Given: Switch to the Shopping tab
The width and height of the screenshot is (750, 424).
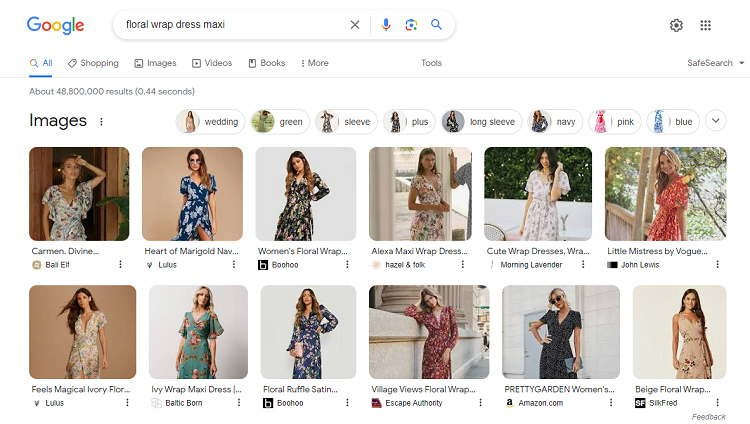Looking at the screenshot, I should click(x=93, y=63).
